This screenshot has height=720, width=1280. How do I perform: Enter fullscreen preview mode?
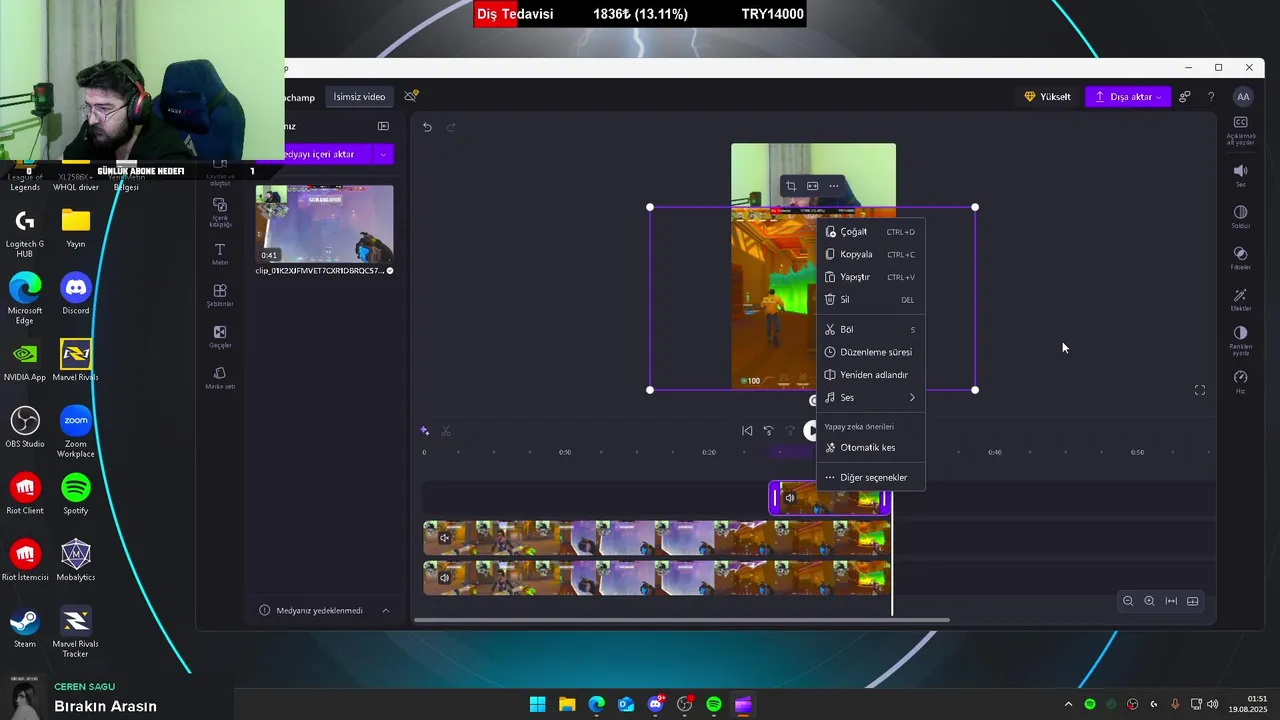1200,390
